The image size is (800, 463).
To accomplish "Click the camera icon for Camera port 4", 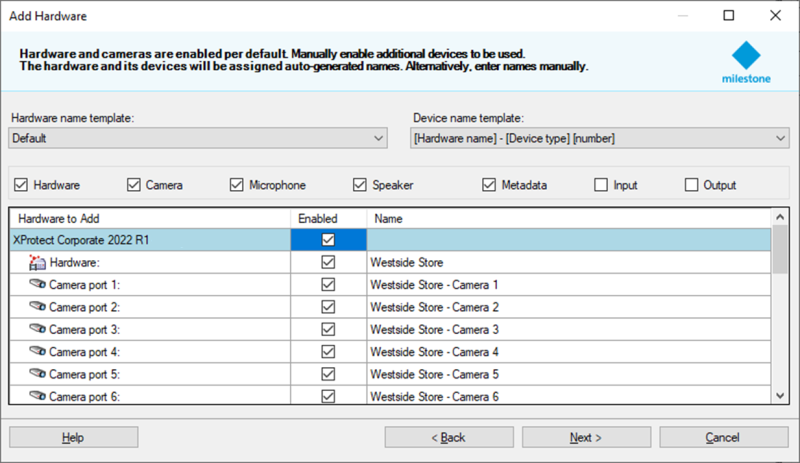I will [x=38, y=352].
